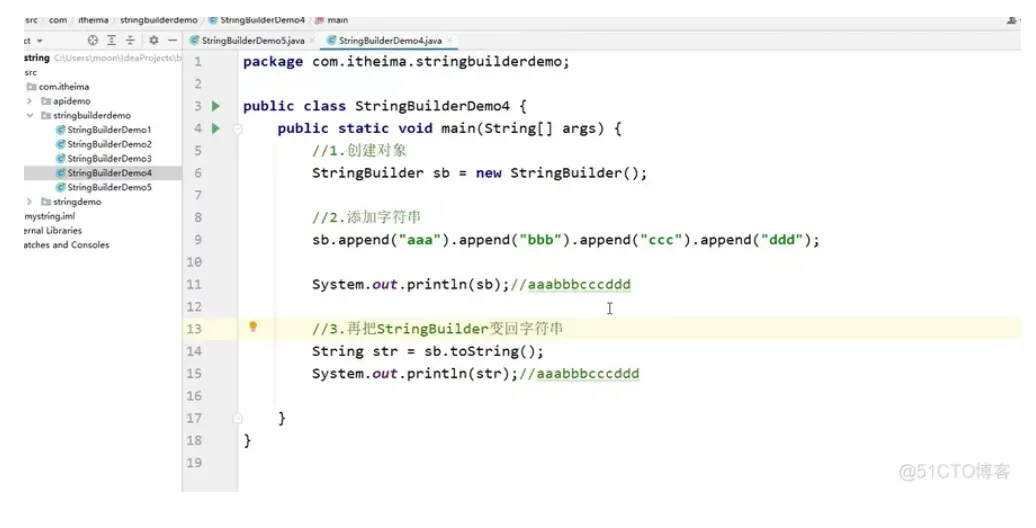Click highlighted comment on line 13
1036x528 pixels.
437,329
